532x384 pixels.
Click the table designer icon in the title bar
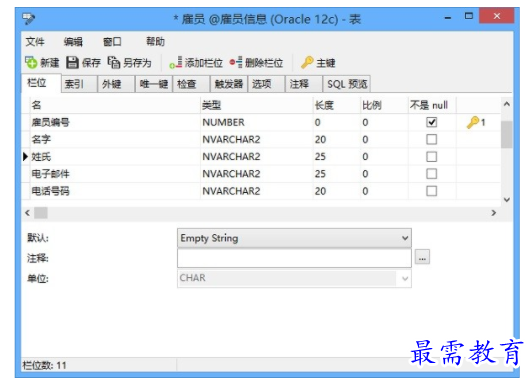pos(28,19)
